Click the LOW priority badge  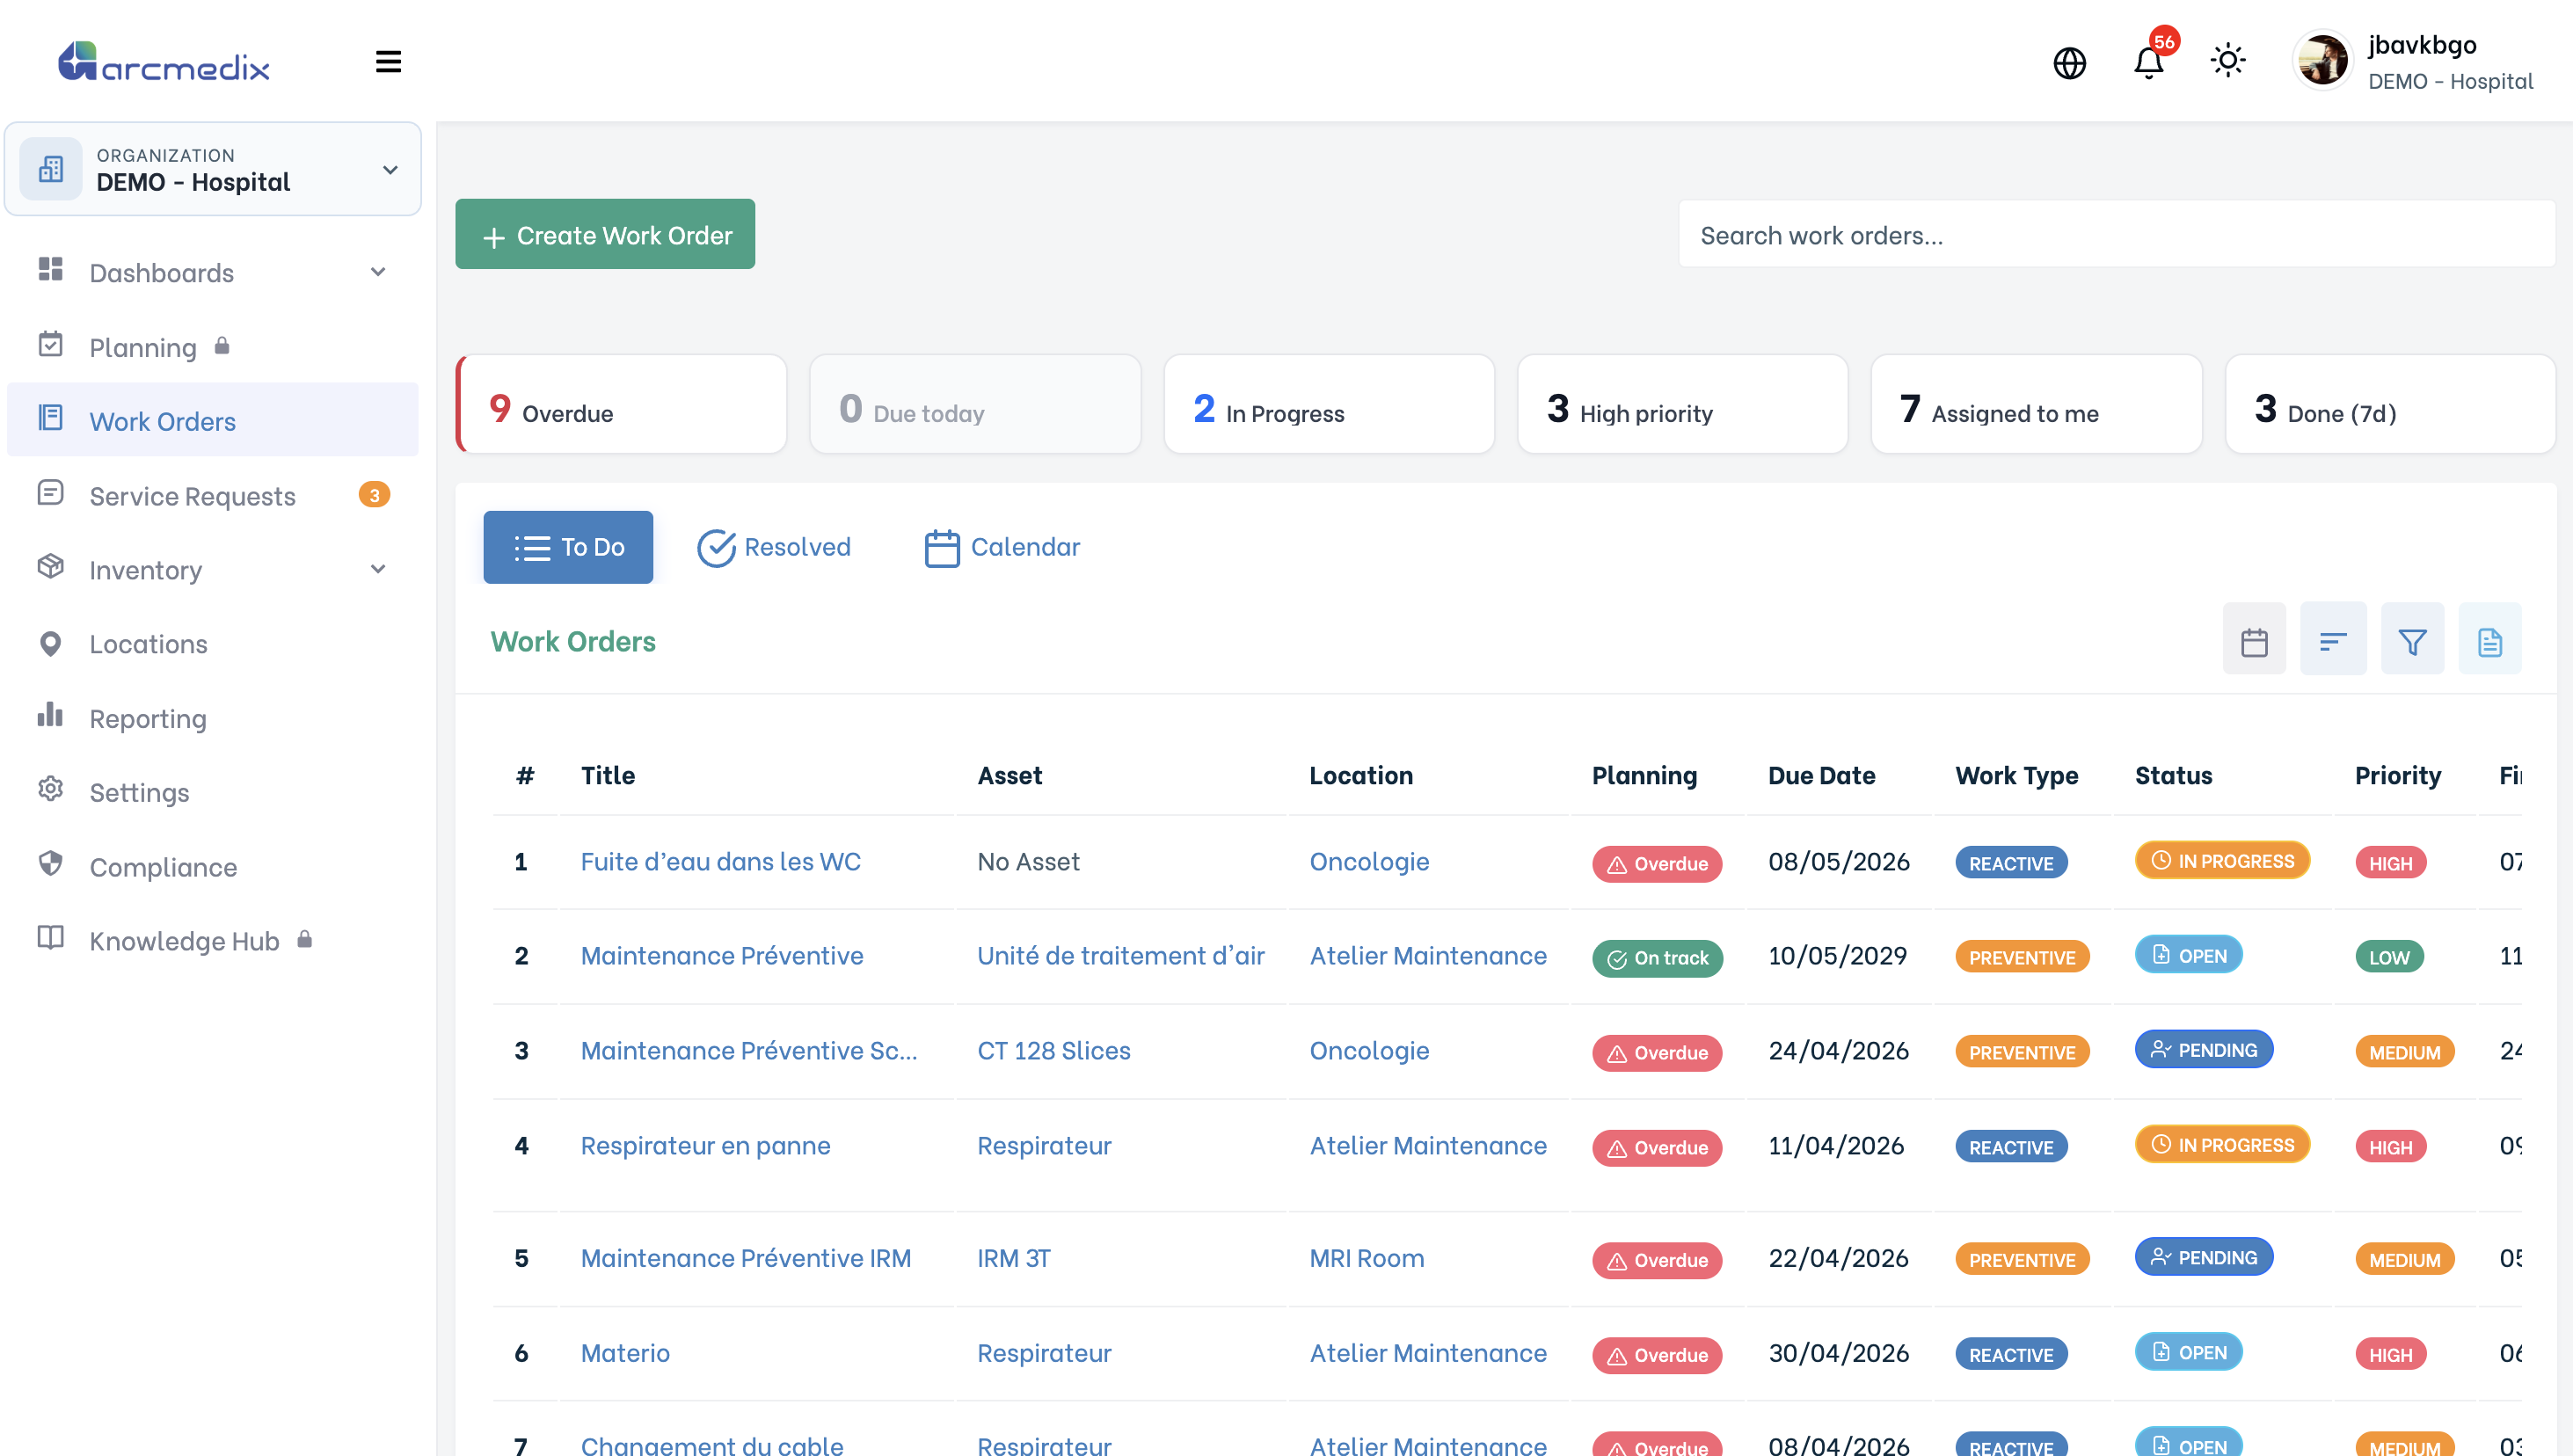coord(2389,957)
